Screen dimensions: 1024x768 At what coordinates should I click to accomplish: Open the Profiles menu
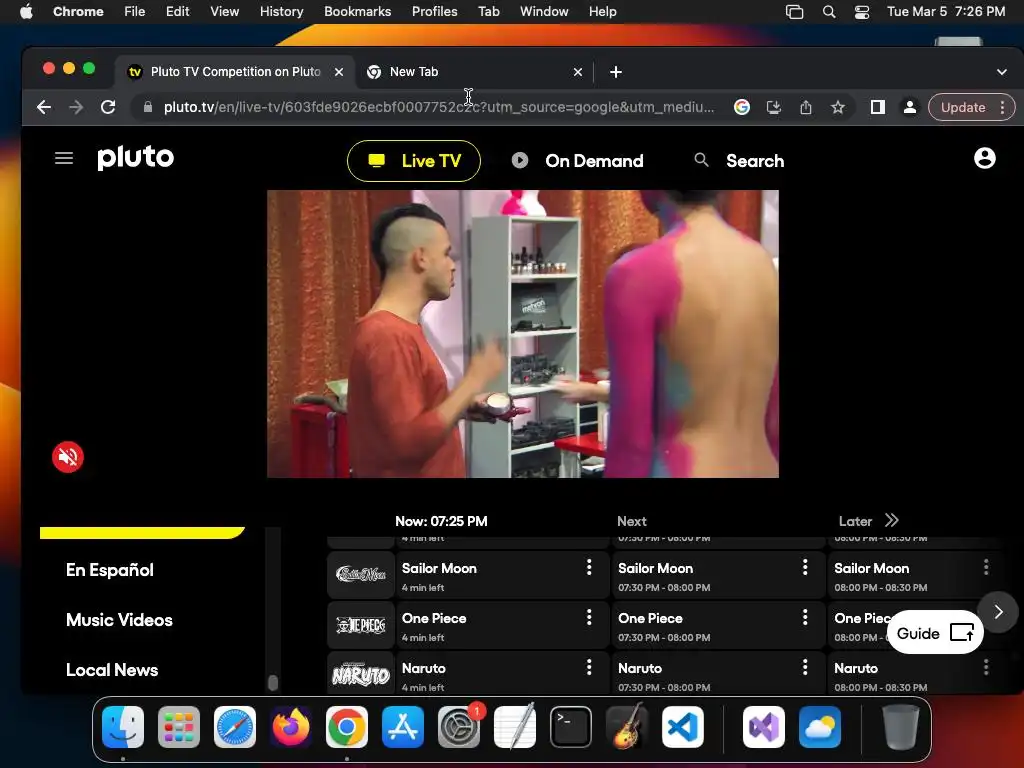434,11
